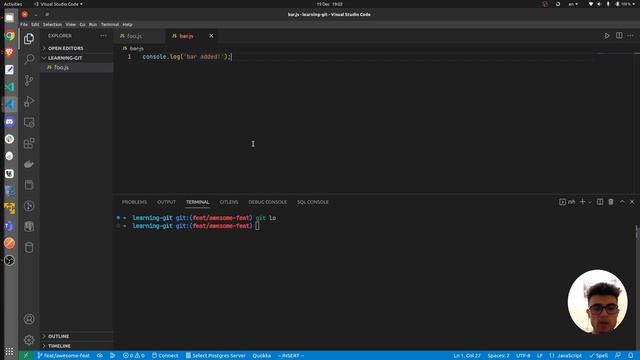Open remote window indicator in status bar
The height and width of the screenshot is (360, 640).
pyautogui.click(x=26, y=356)
